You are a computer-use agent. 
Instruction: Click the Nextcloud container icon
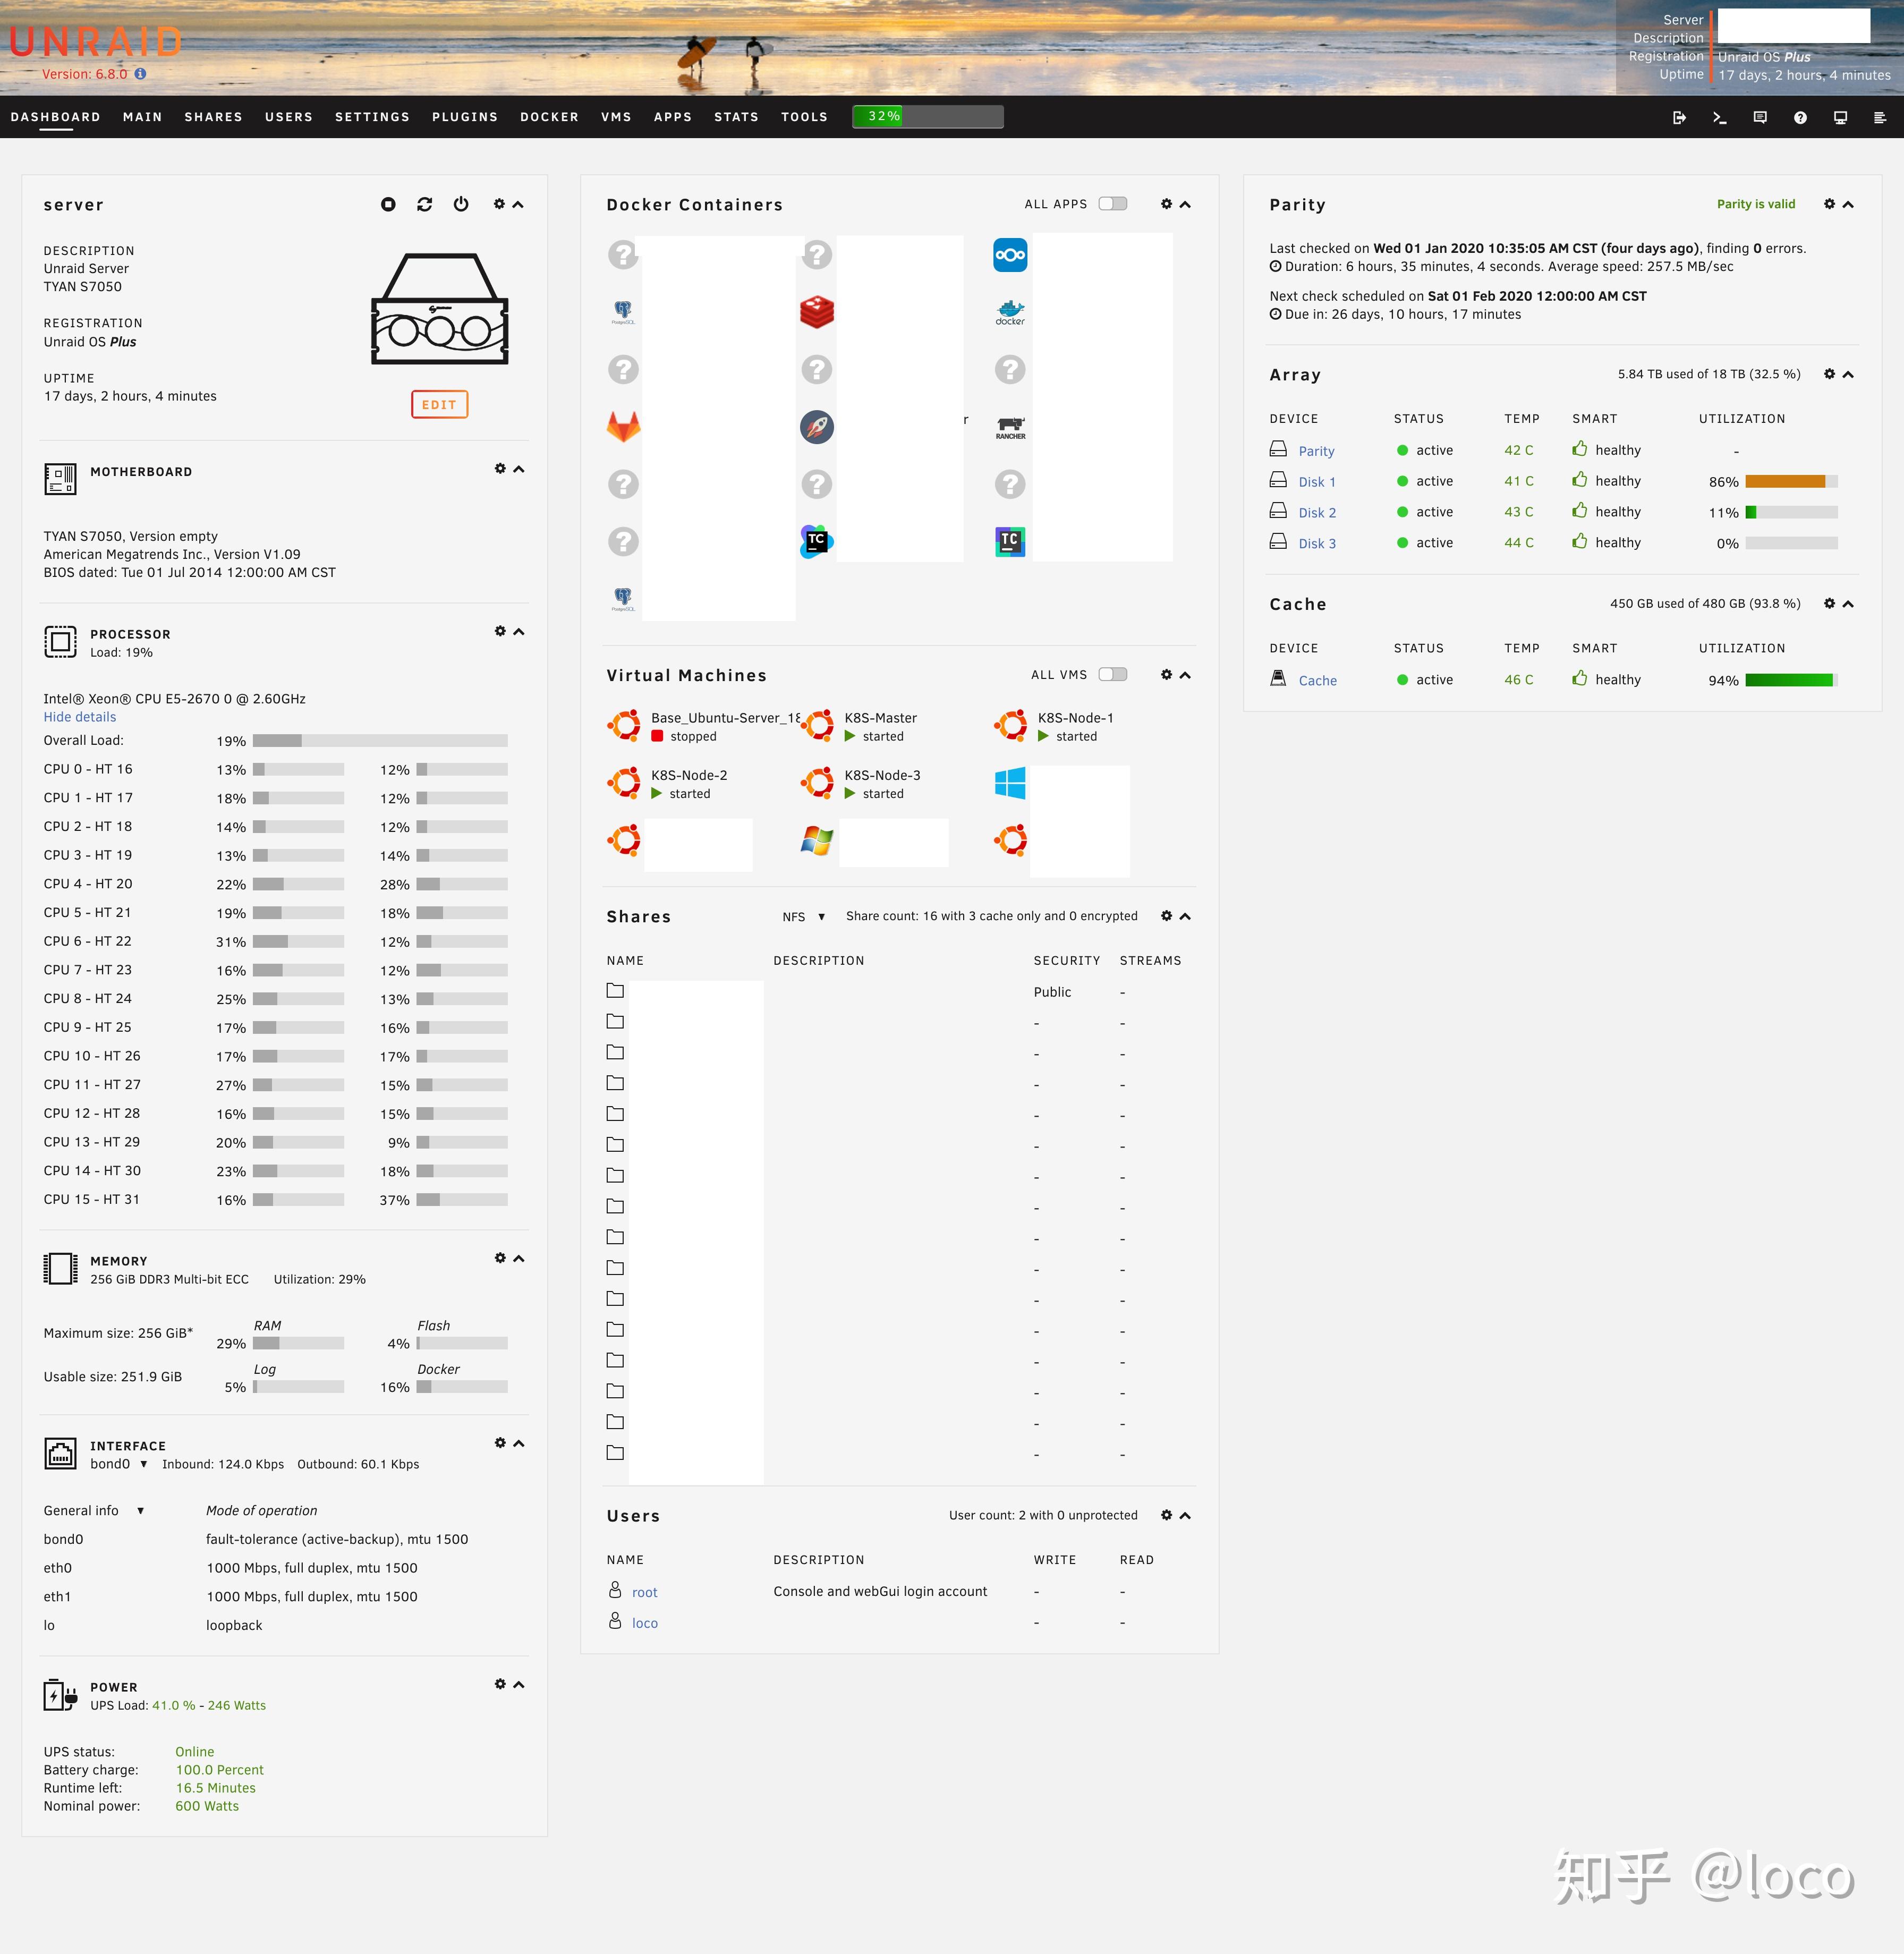[1010, 255]
